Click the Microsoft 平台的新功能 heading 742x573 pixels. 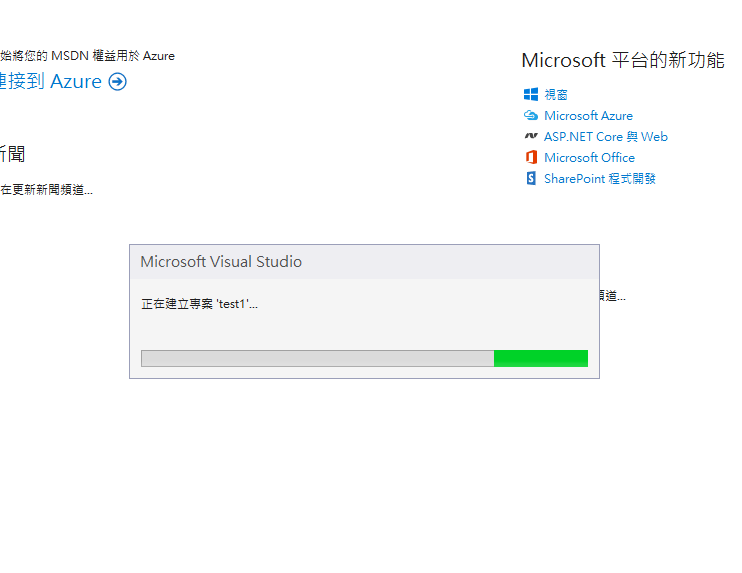pos(623,60)
